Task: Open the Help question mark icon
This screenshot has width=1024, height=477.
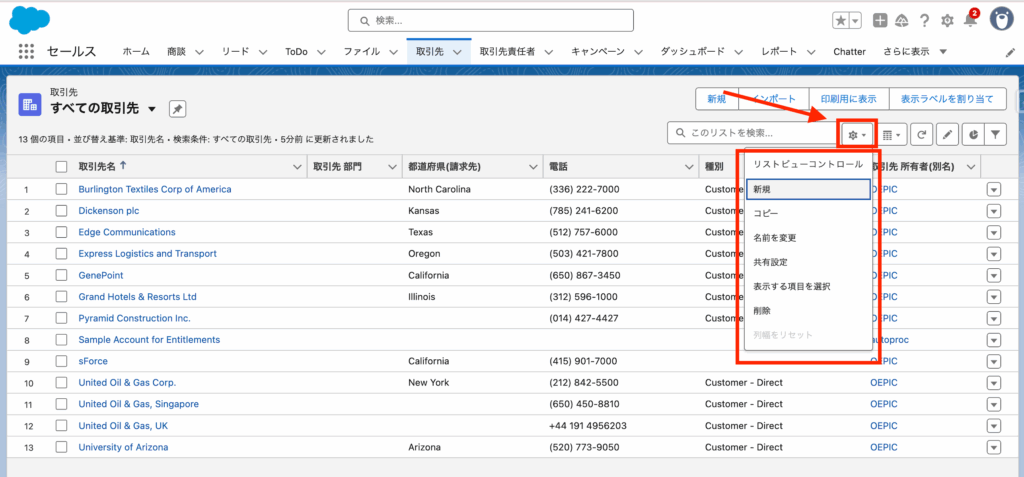Action: pyautogui.click(x=924, y=20)
